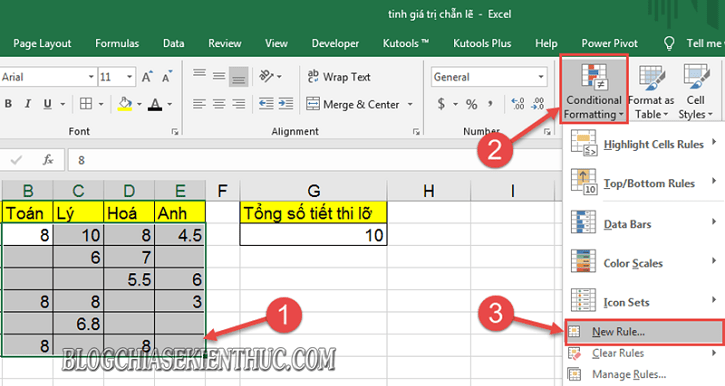The image size is (725, 386).
Task: Align text right
Action: [x=239, y=104]
